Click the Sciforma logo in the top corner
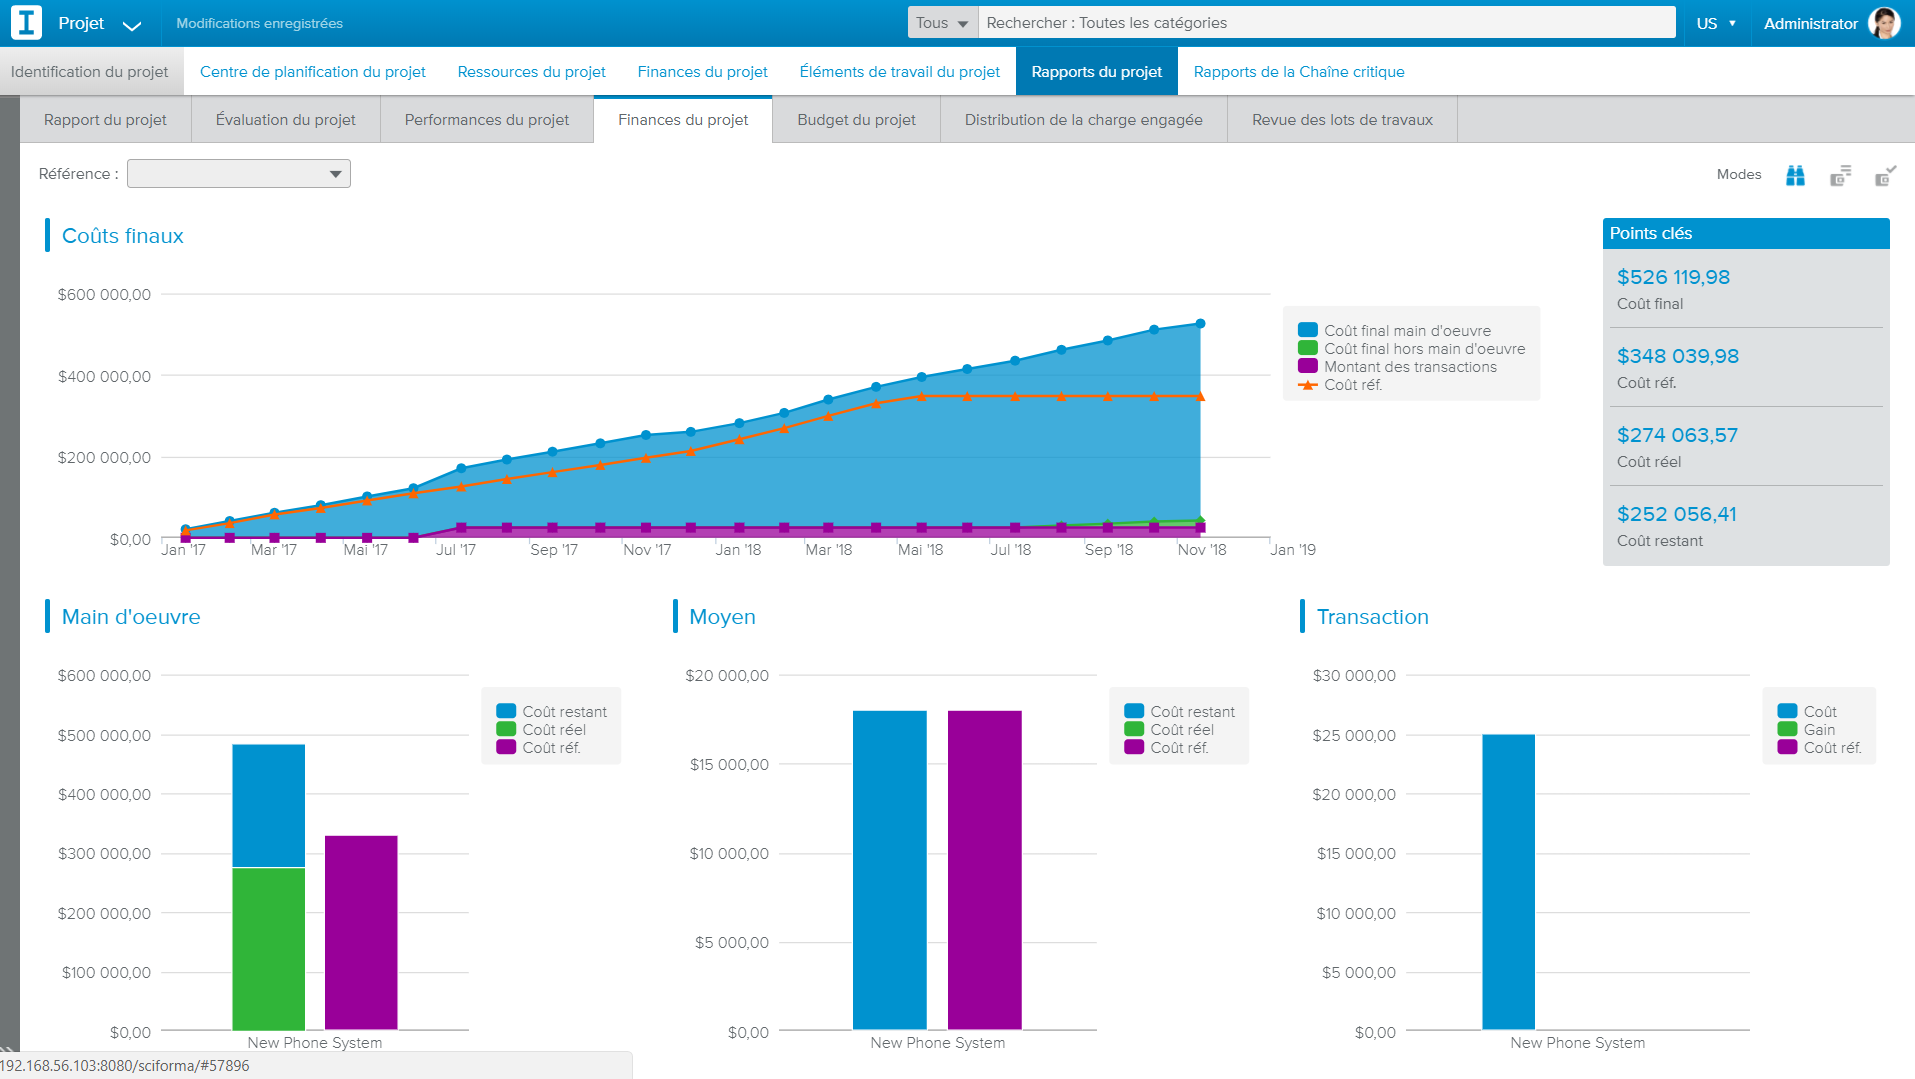Viewport: 1915px width, 1079px height. 25,22
